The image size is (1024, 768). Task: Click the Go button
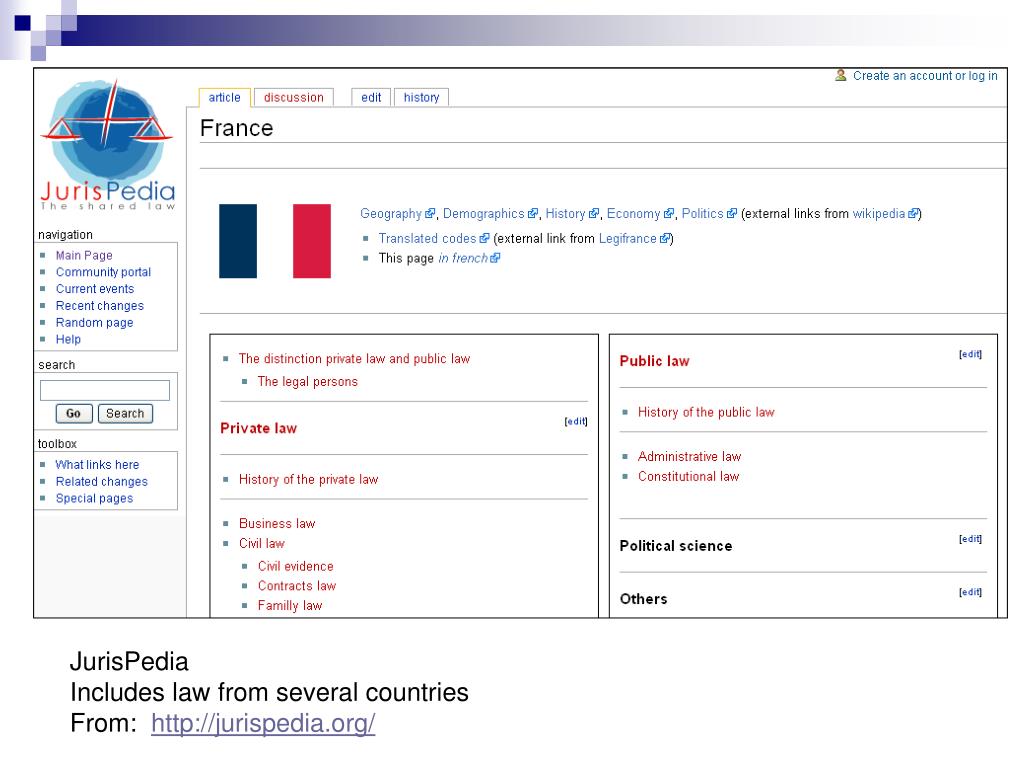tap(74, 413)
